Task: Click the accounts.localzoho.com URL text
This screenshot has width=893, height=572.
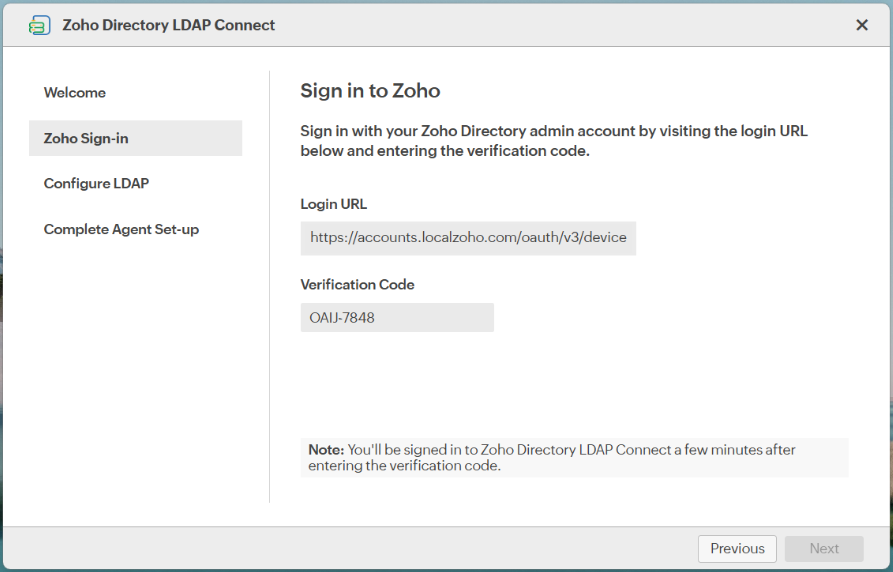Action: tap(468, 239)
